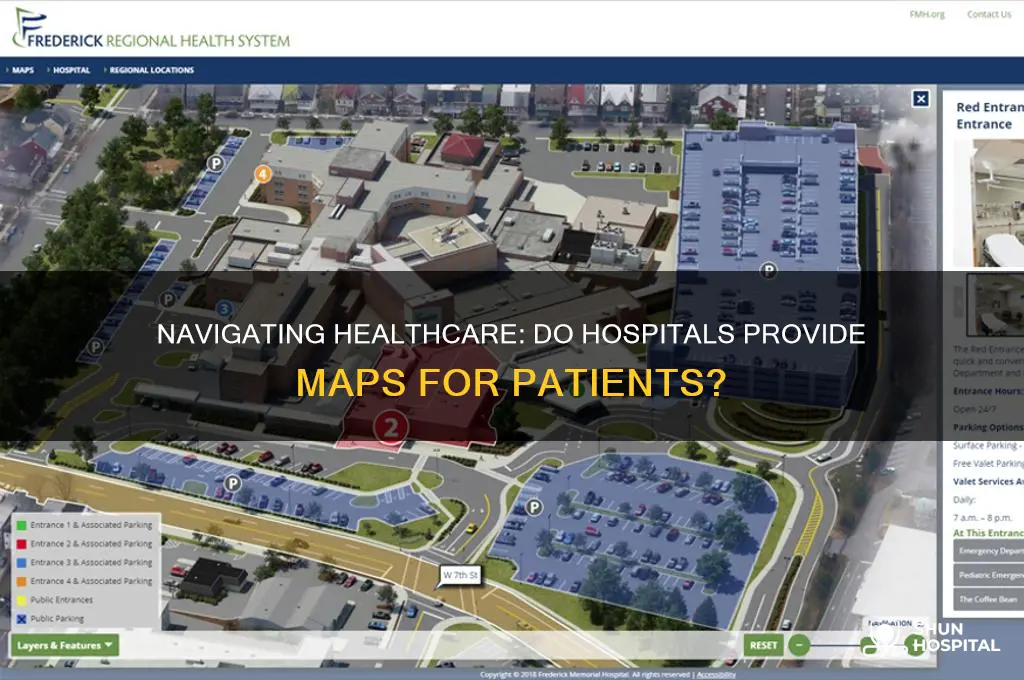The width and height of the screenshot is (1024, 680).
Task: Click the Frederick Regional Health System logo
Action: coord(152,29)
